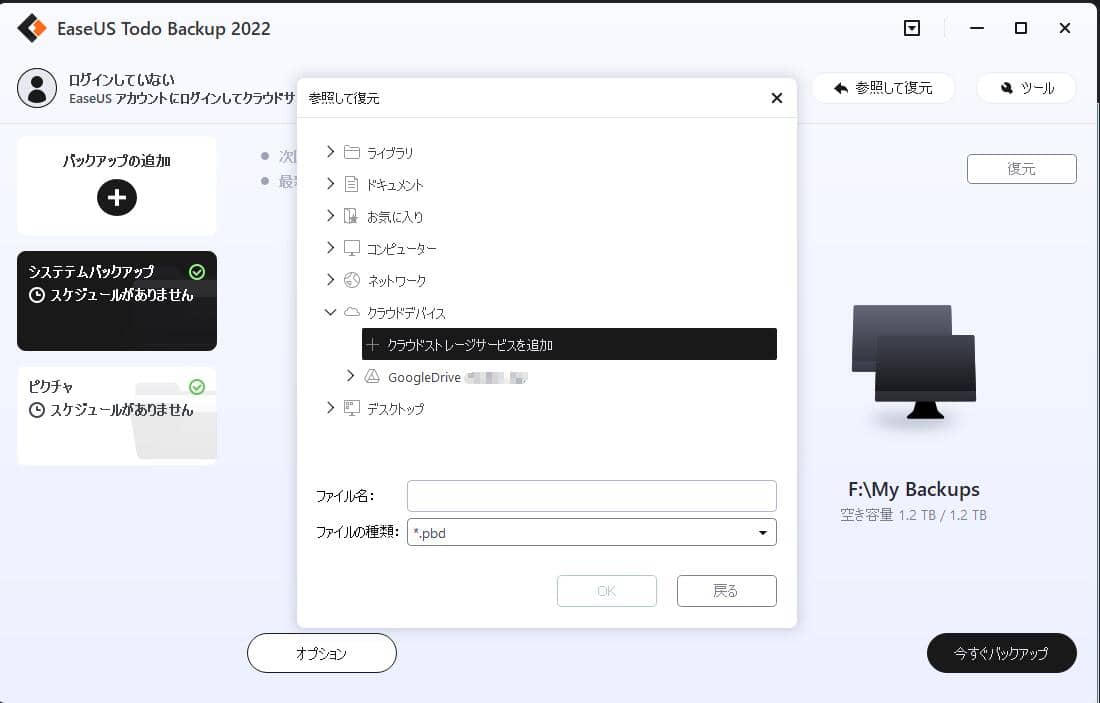The height and width of the screenshot is (703, 1100).
Task: Open the ツール menu button
Action: click(x=1026, y=88)
